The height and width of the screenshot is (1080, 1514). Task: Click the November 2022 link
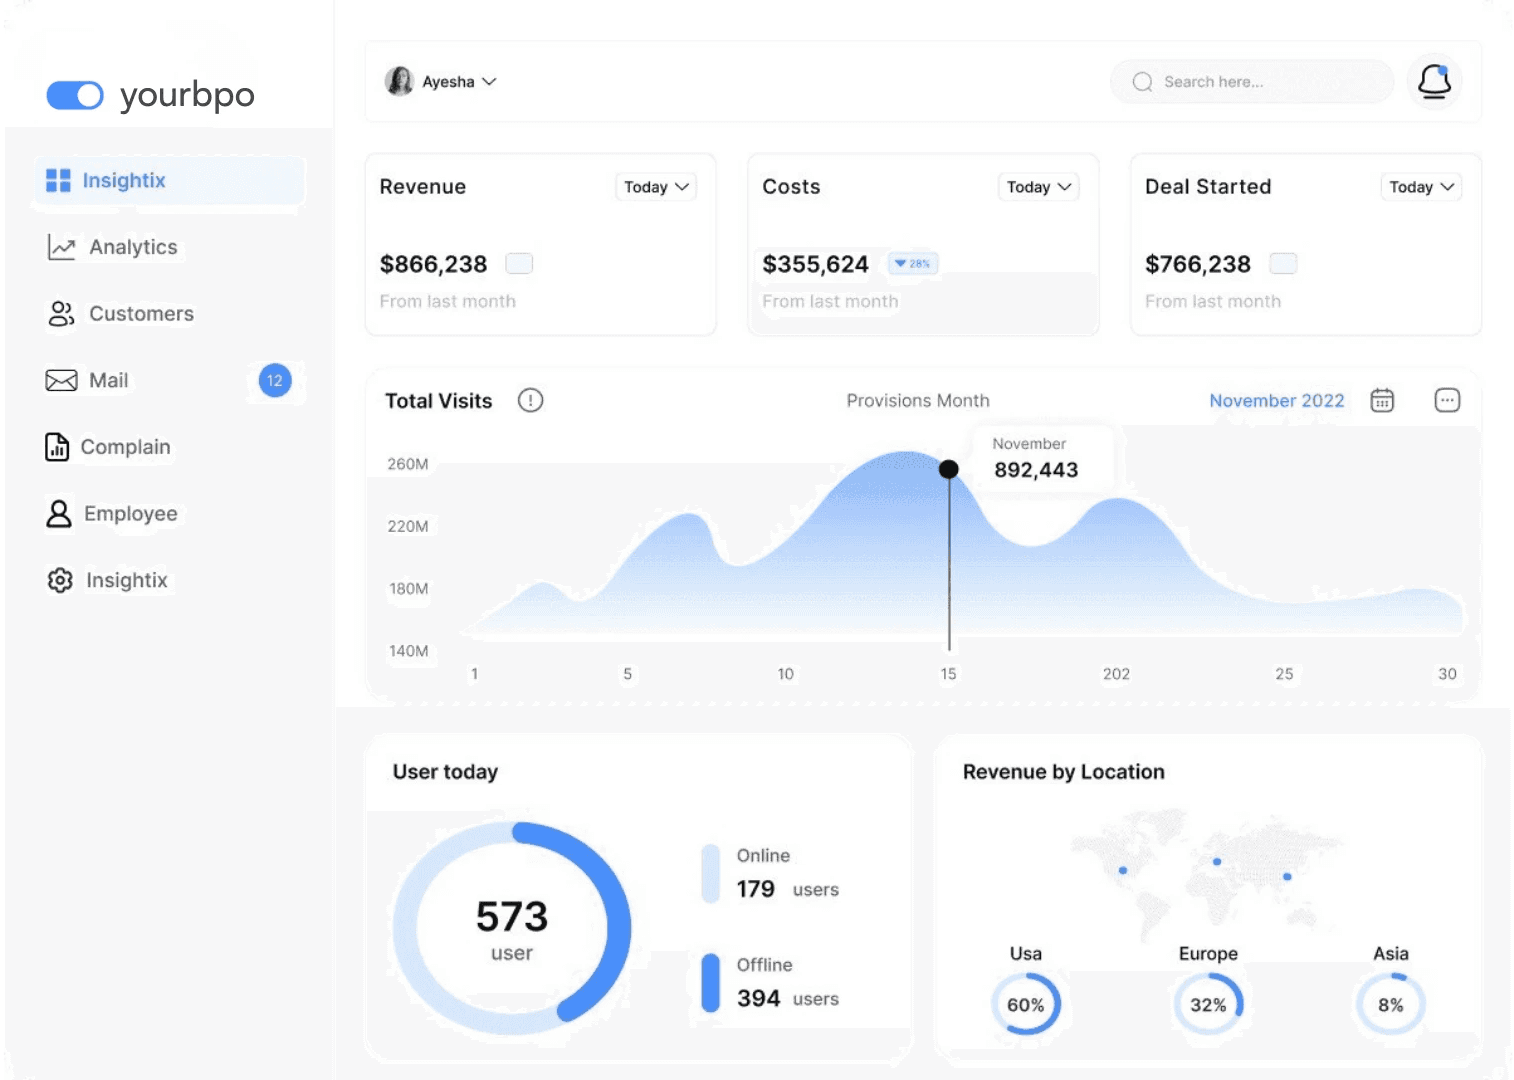pos(1277,400)
